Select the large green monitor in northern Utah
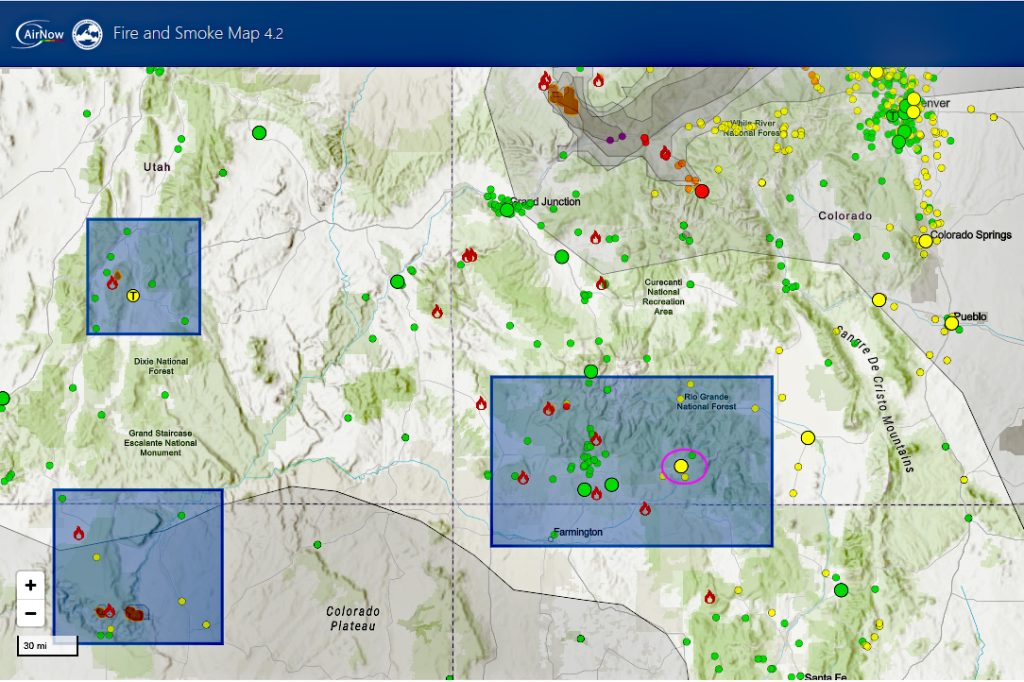This screenshot has width=1024, height=682. pos(259,133)
